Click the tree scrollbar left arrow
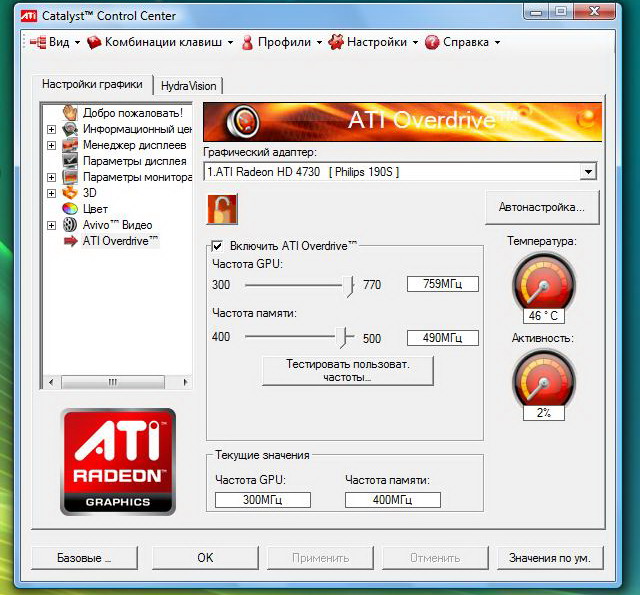 (x=51, y=382)
